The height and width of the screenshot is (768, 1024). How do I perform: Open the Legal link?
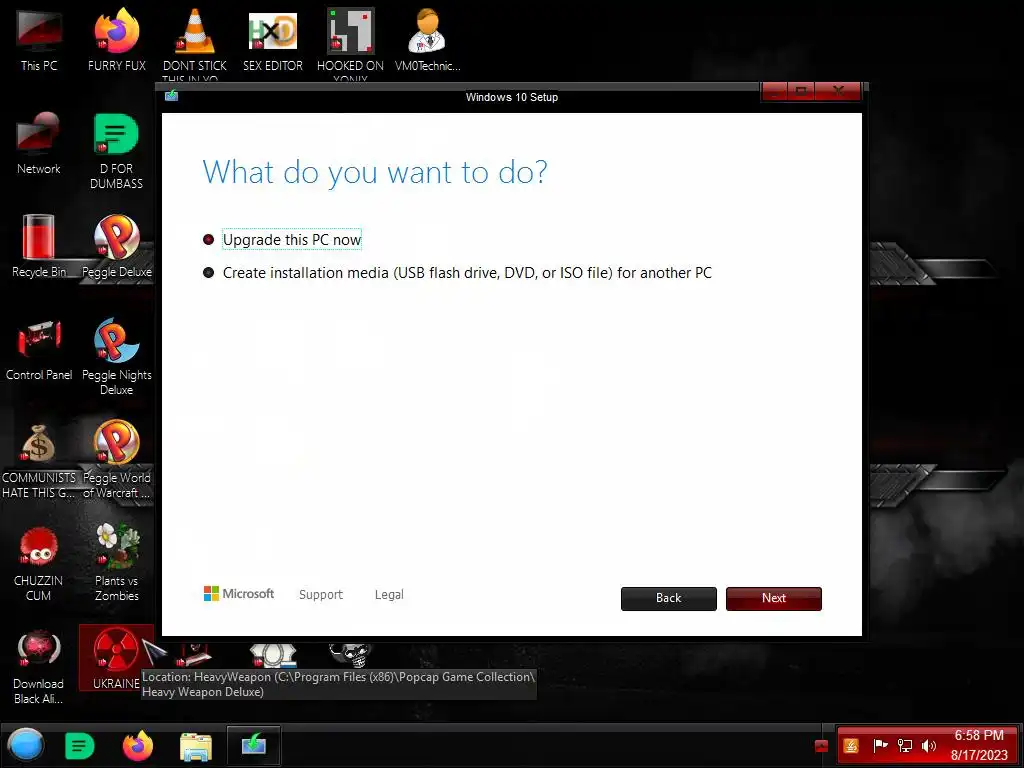click(389, 594)
